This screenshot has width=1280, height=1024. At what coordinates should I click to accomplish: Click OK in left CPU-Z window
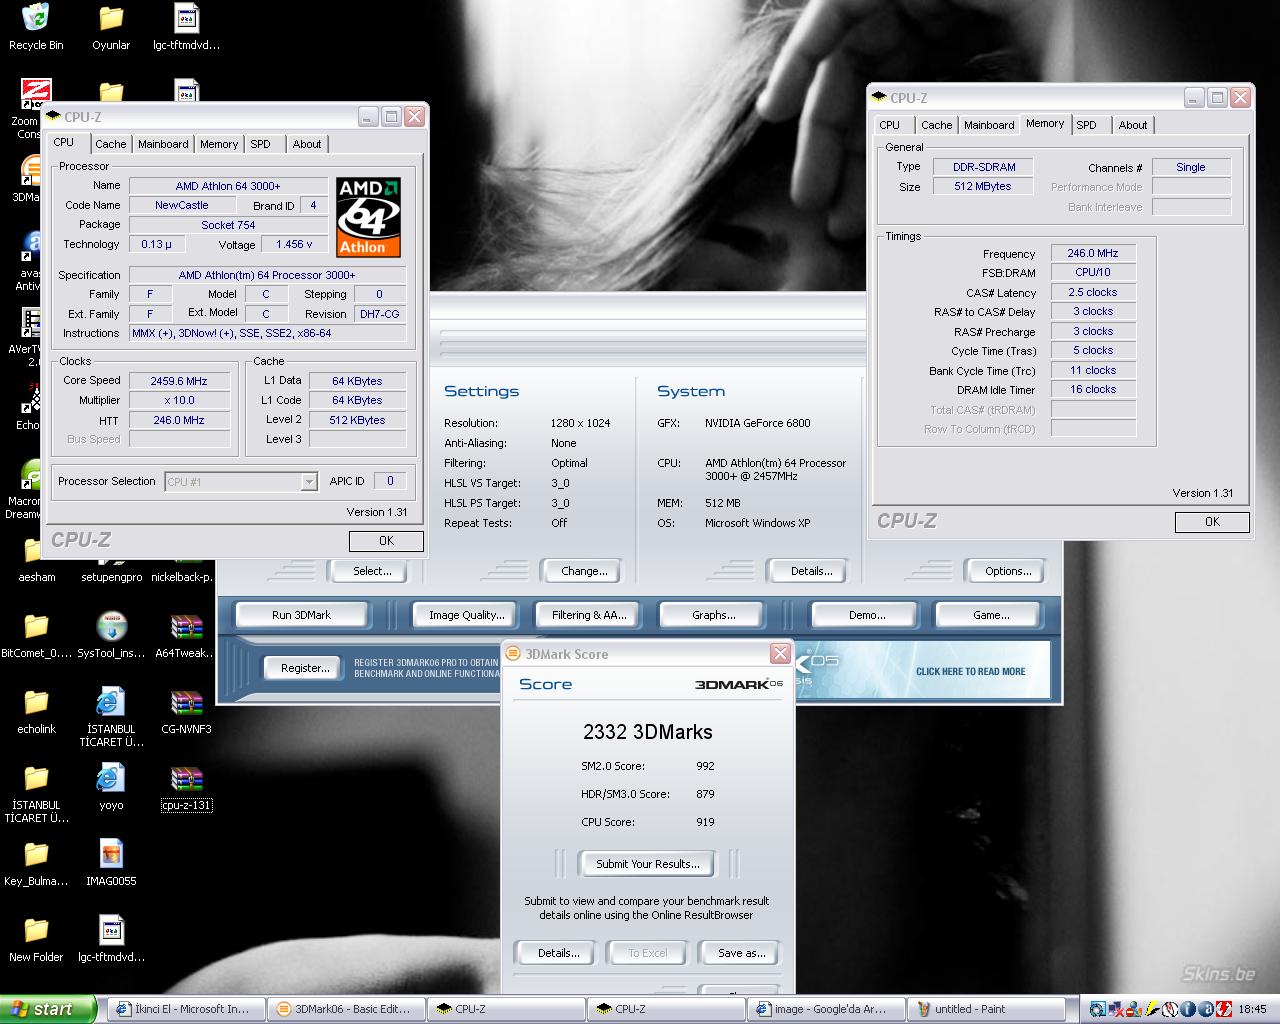tap(386, 541)
